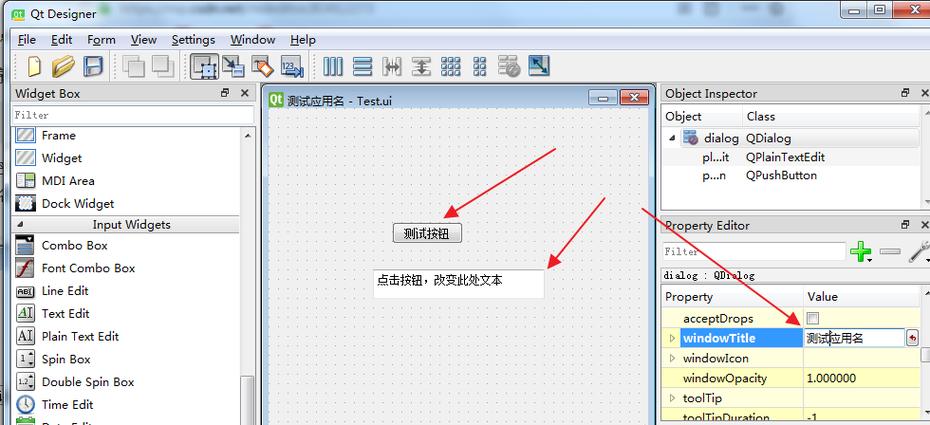The width and height of the screenshot is (930, 425).
Task: Click the Adjust Size toolbar icon
Action: pyautogui.click(x=539, y=66)
